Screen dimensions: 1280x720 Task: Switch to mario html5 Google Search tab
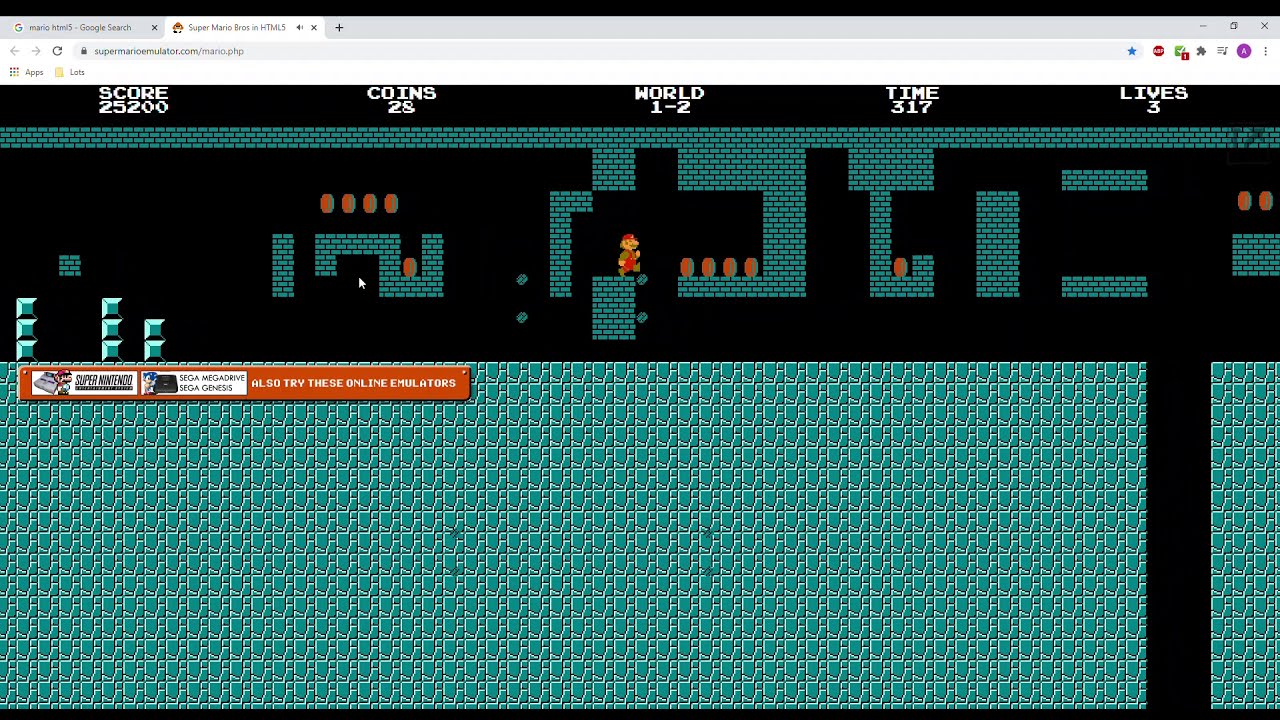[x=84, y=28]
